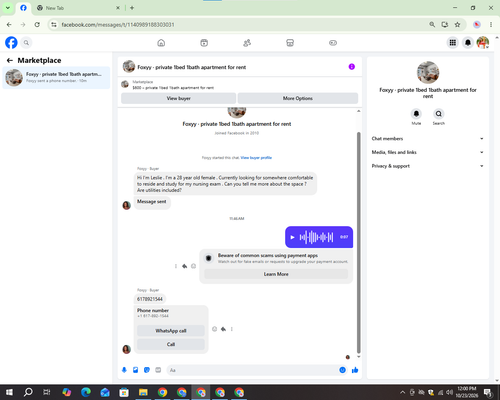500x400 pixels.
Task: Click the address bar URL
Action: tap(118, 25)
